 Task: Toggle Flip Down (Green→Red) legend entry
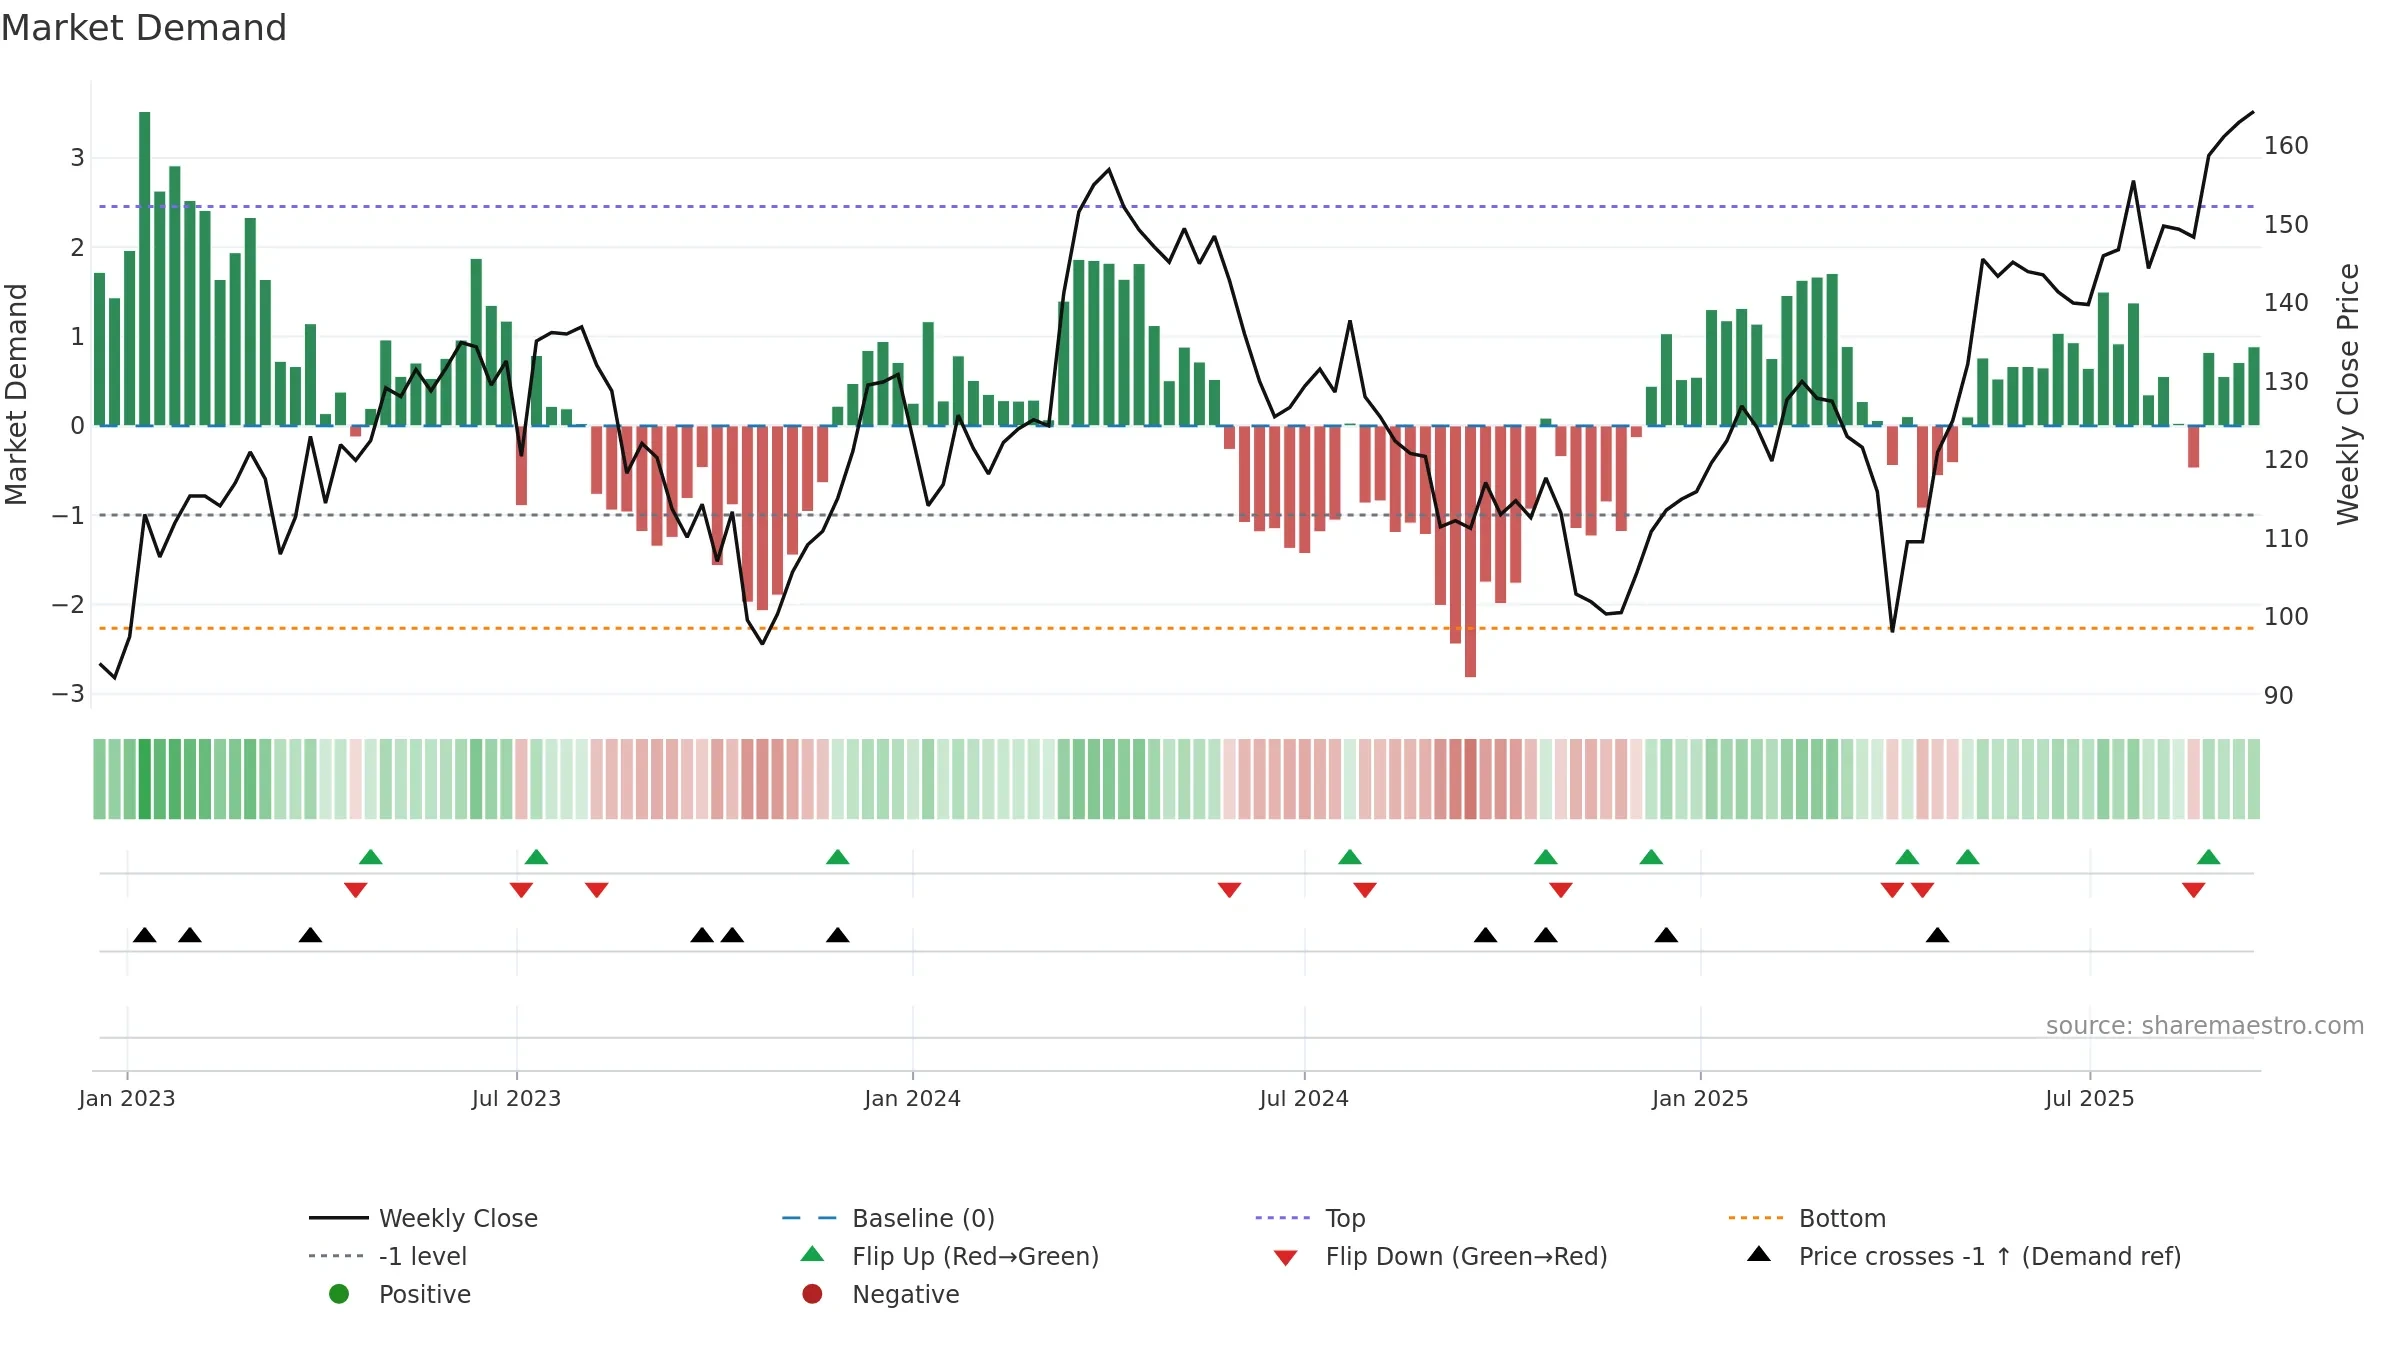point(1440,1256)
